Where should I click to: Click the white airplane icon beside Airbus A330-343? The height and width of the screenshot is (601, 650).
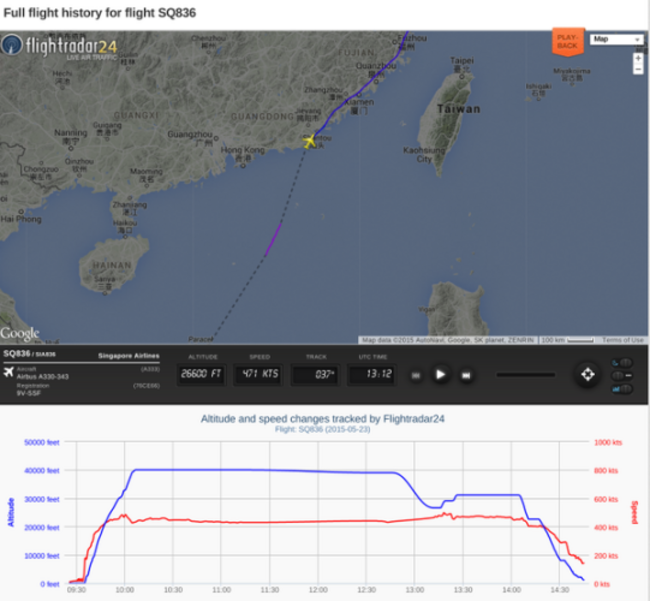coord(9,372)
